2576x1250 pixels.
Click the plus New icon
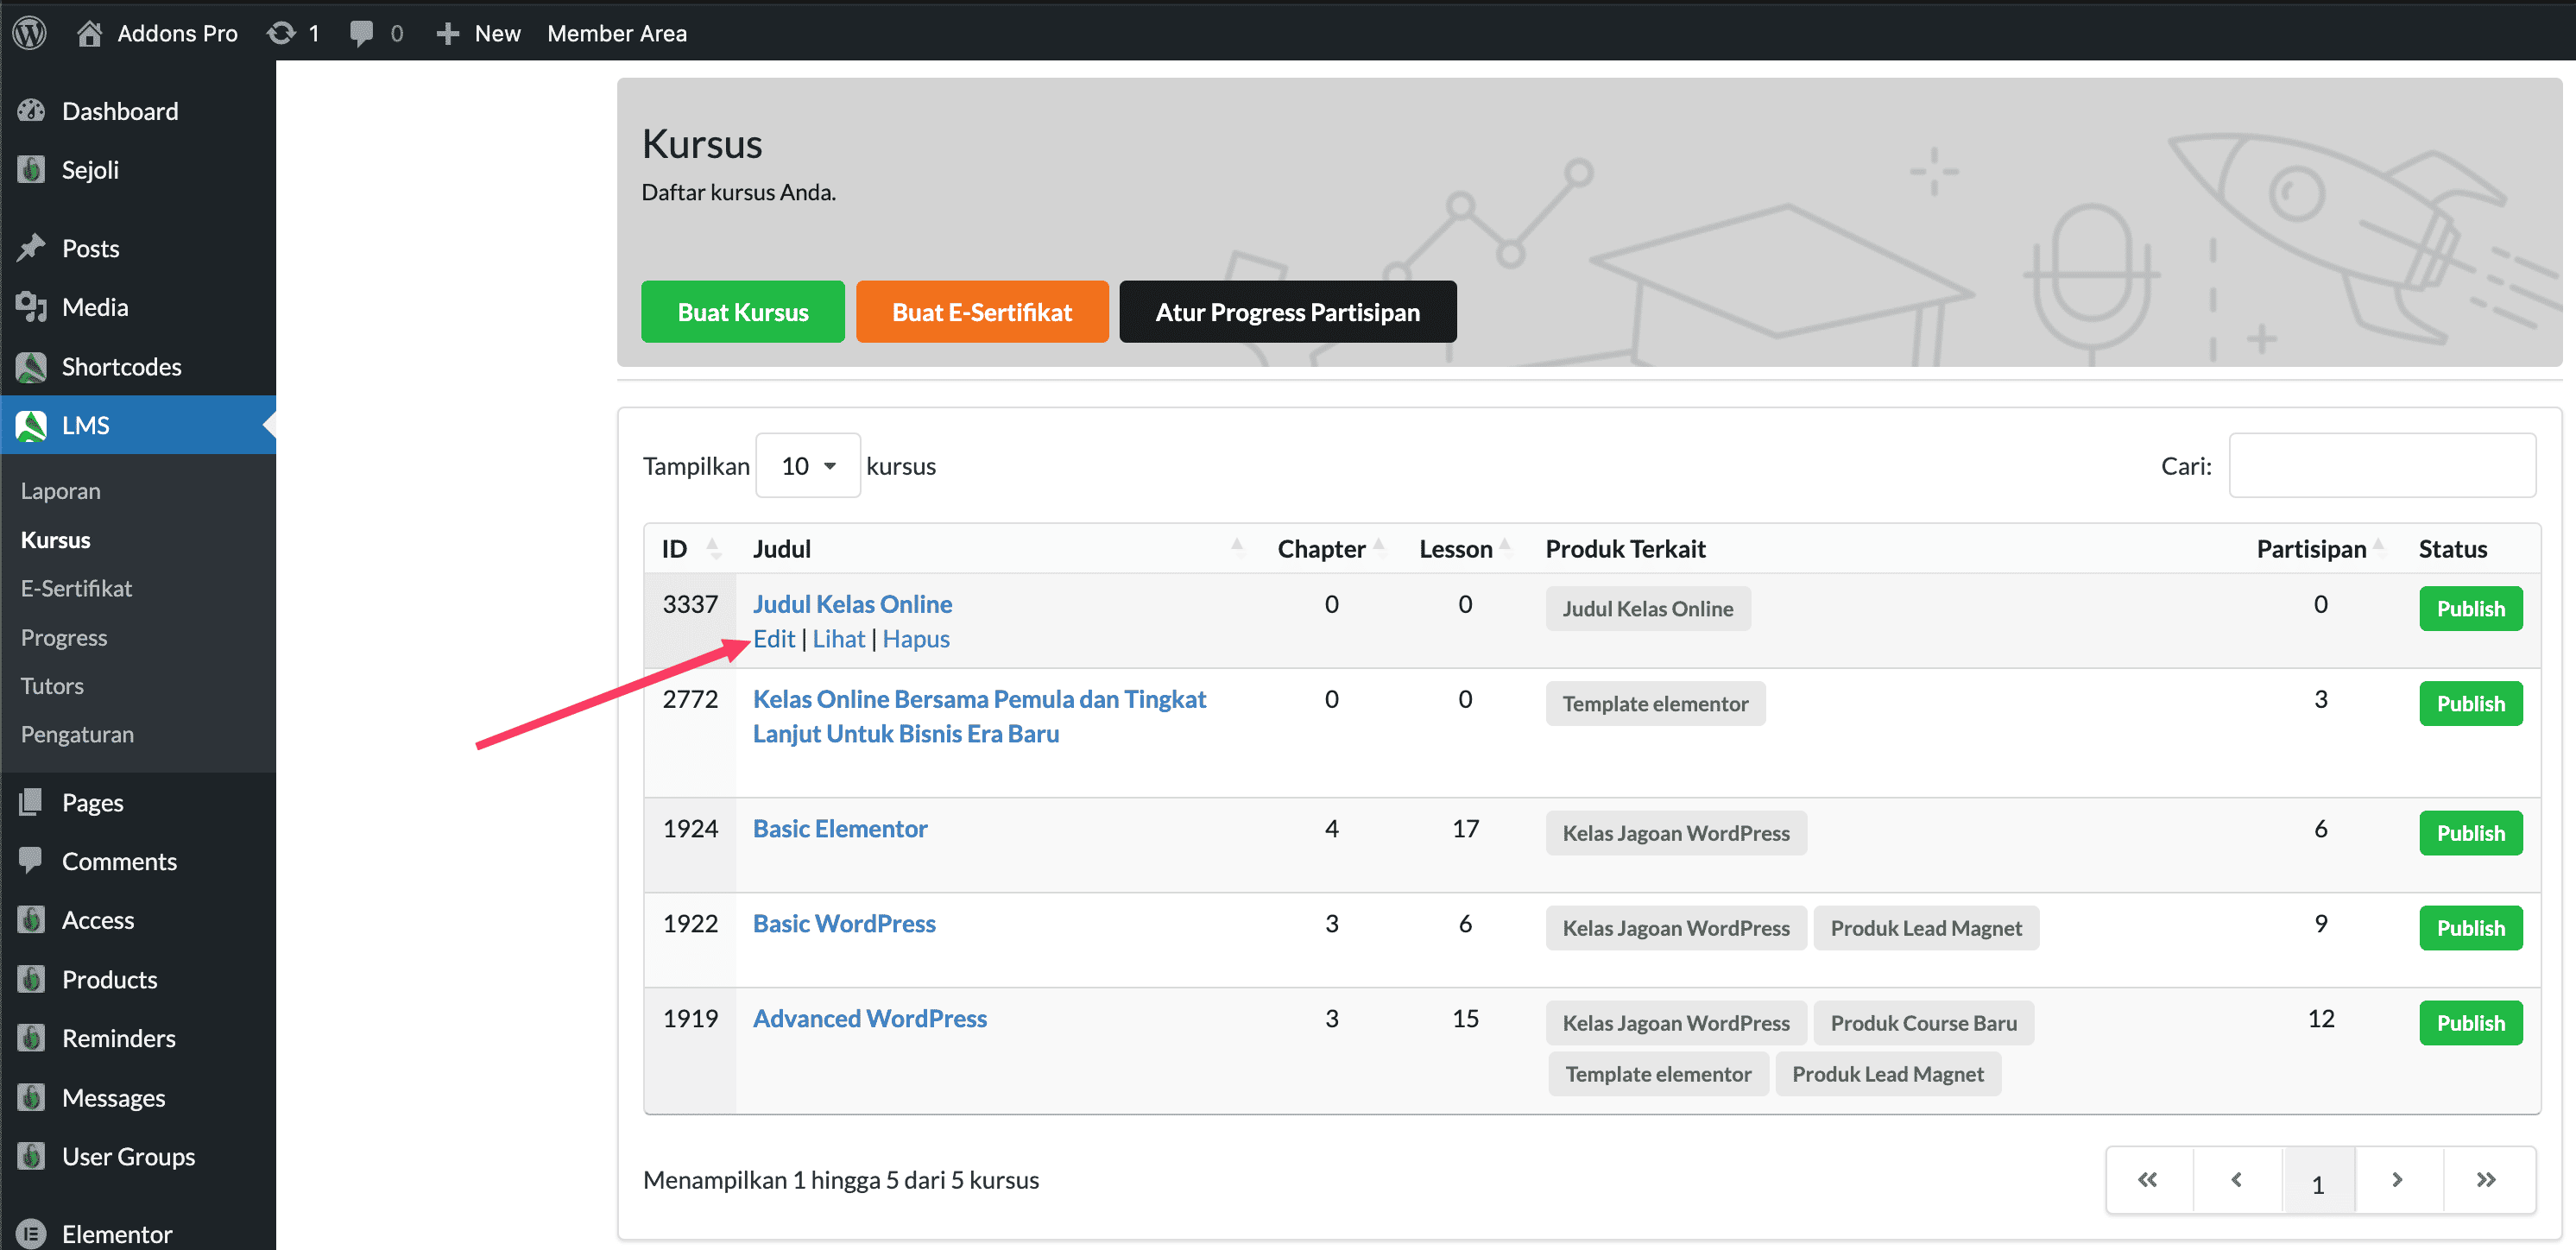(x=448, y=33)
